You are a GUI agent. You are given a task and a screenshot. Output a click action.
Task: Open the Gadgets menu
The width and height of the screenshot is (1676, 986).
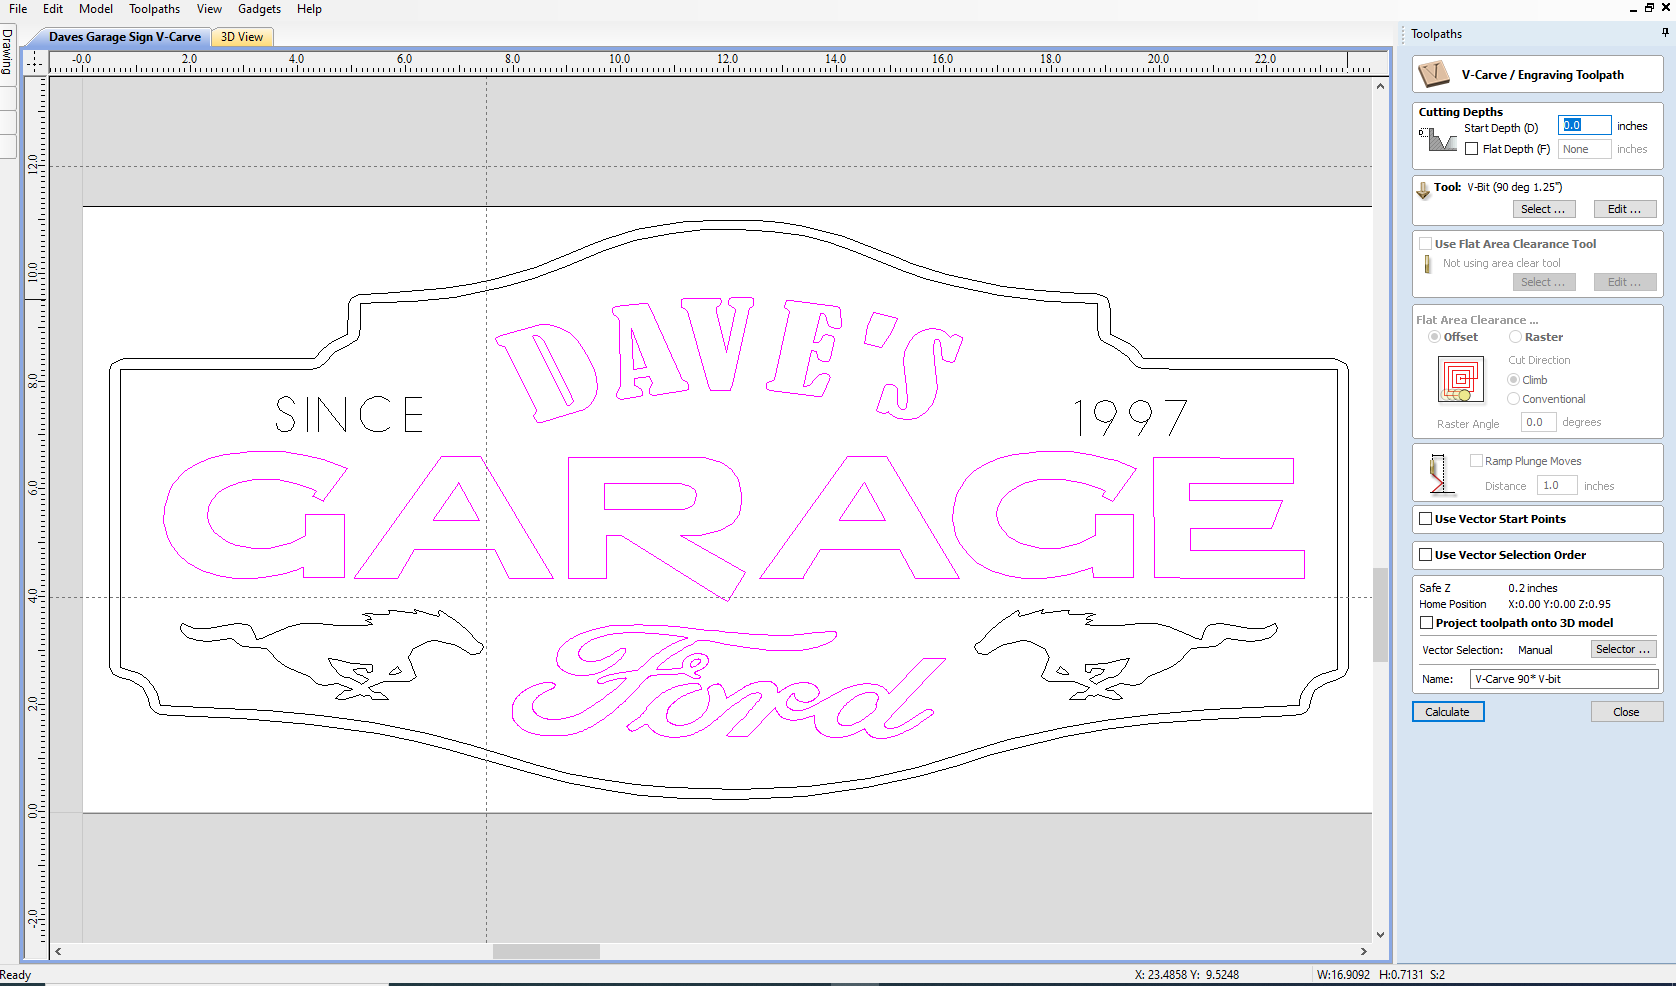point(259,9)
